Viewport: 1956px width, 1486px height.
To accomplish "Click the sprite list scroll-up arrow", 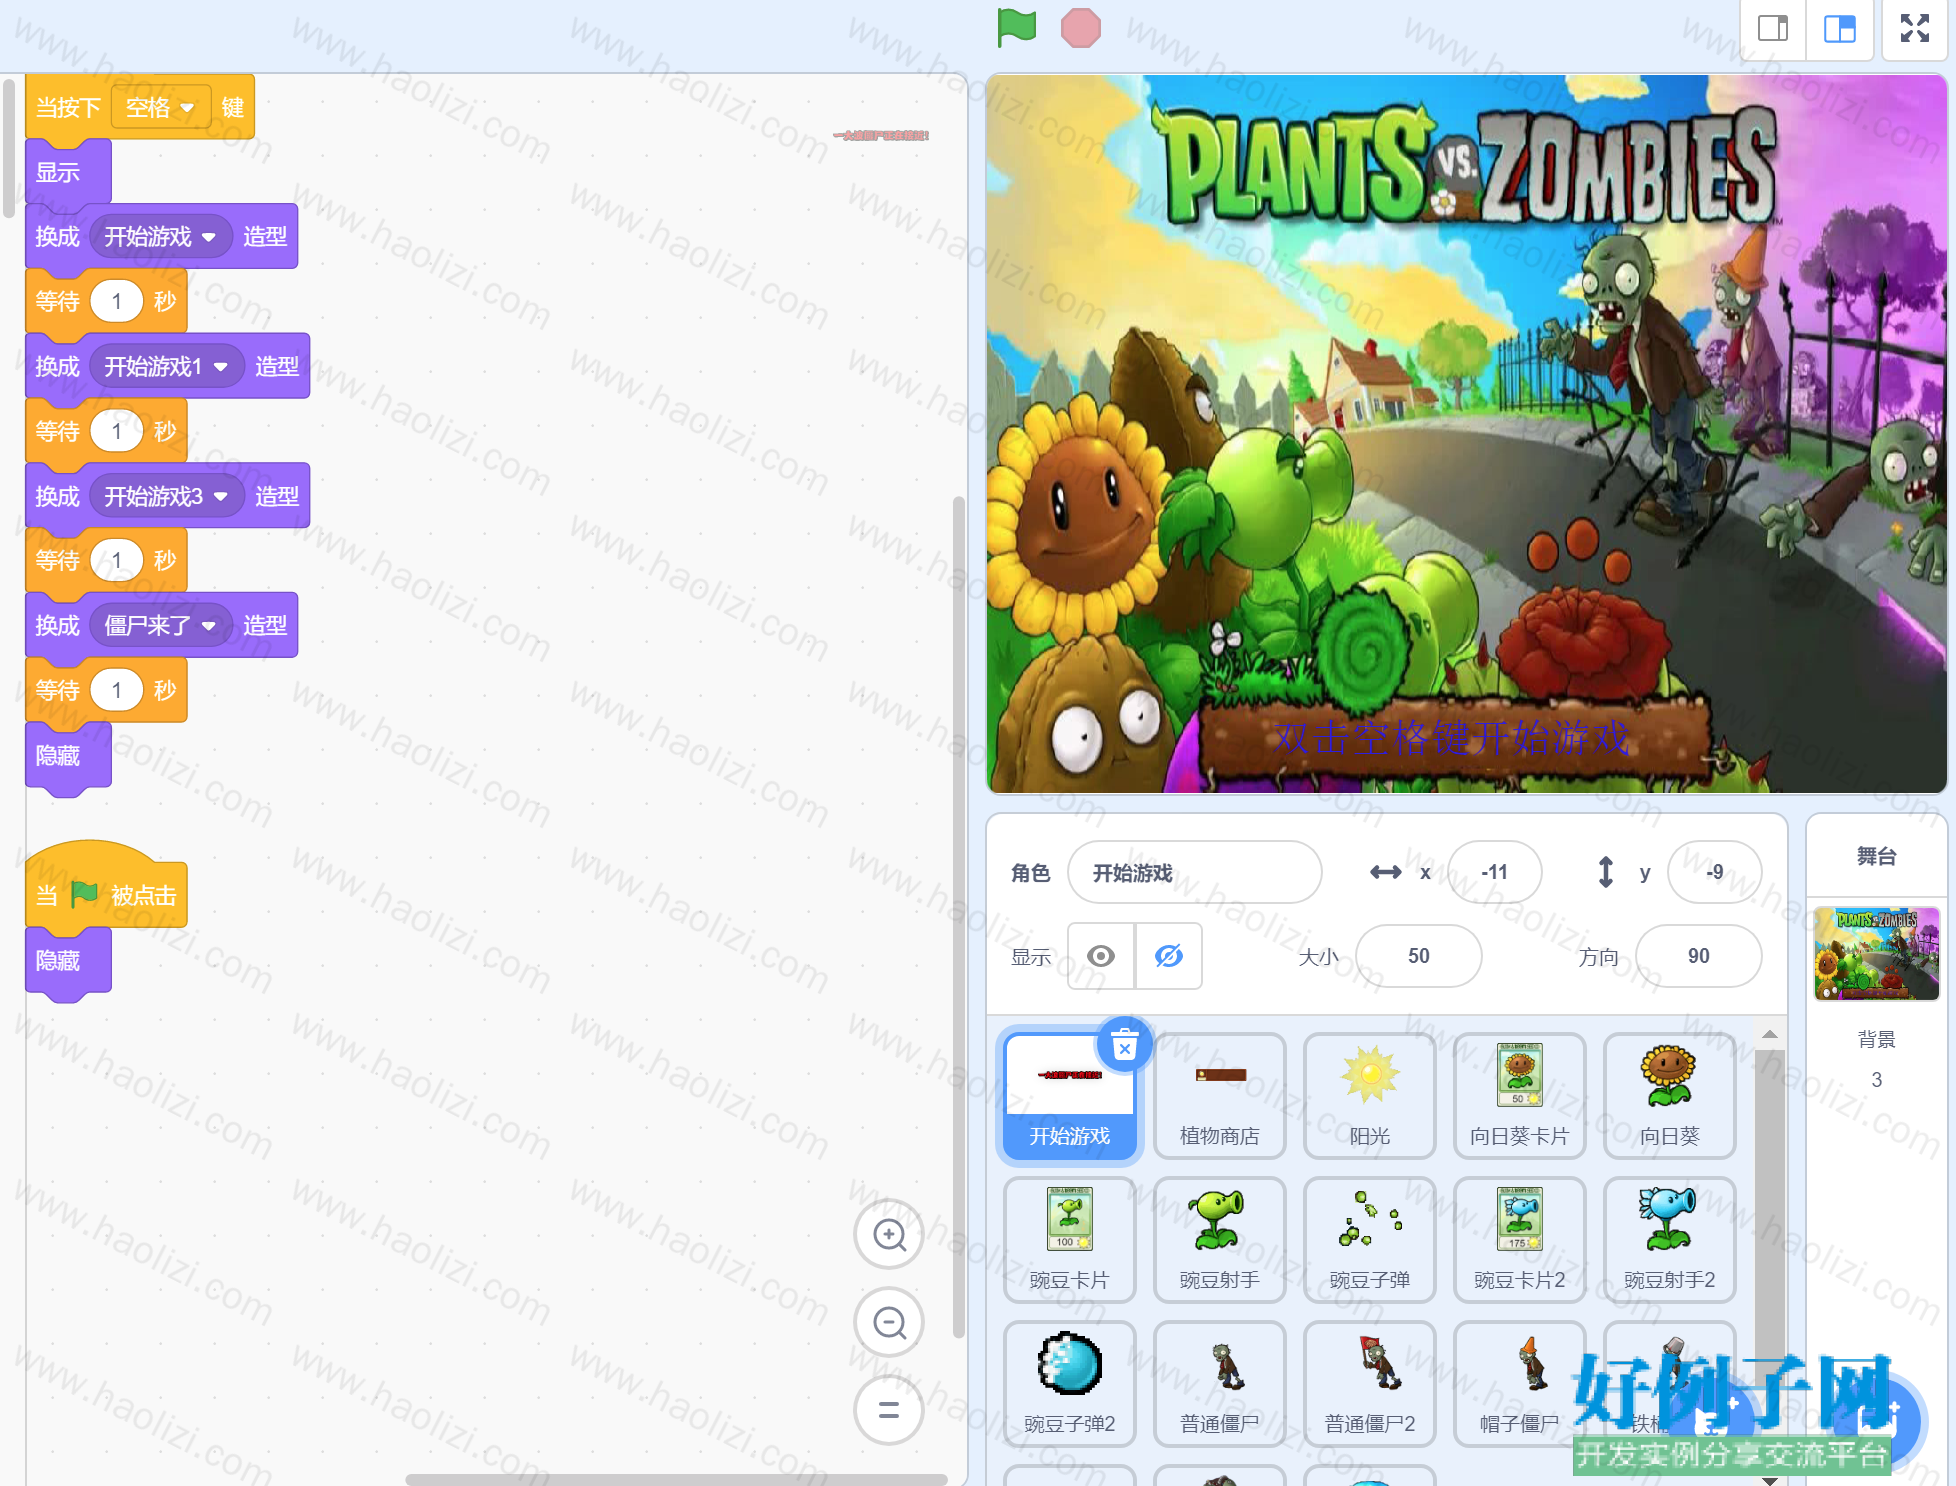I will click(1769, 1035).
